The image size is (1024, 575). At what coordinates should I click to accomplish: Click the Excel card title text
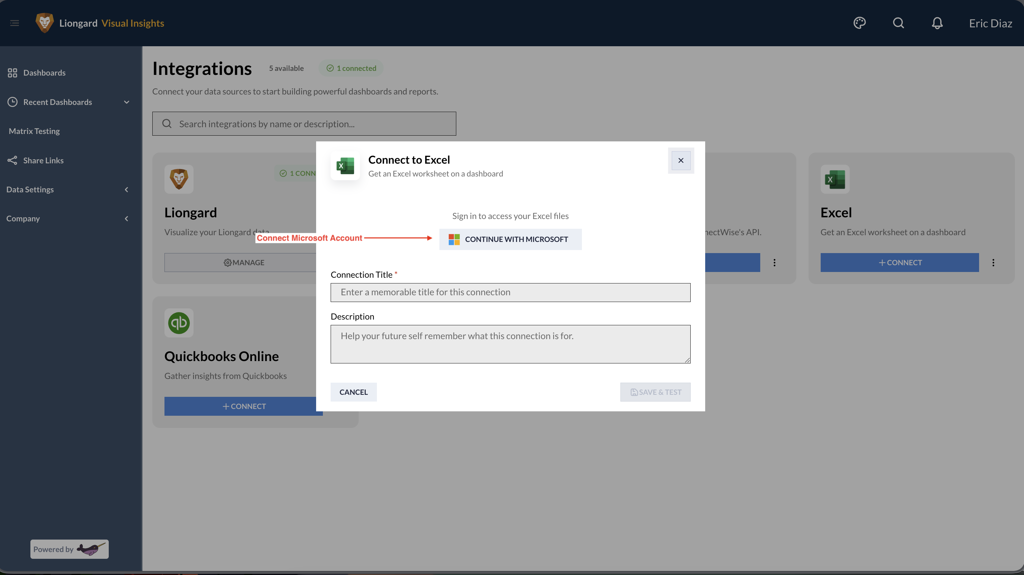click(836, 212)
